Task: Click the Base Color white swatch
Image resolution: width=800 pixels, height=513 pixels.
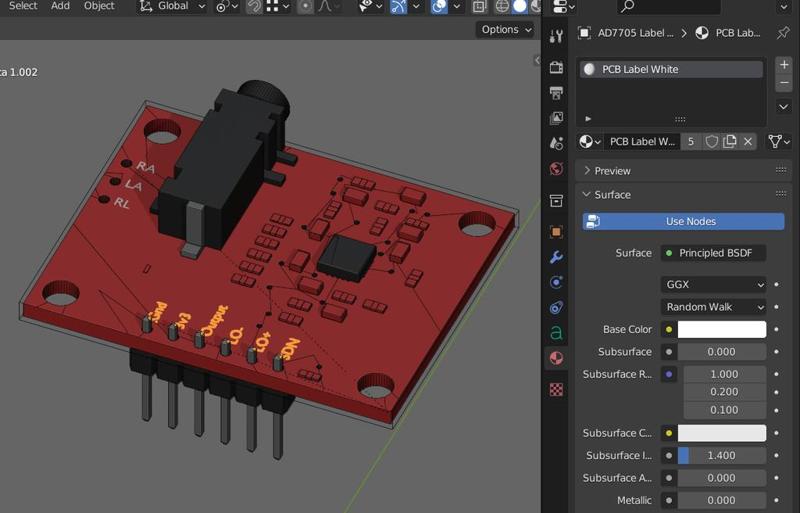Action: [722, 329]
